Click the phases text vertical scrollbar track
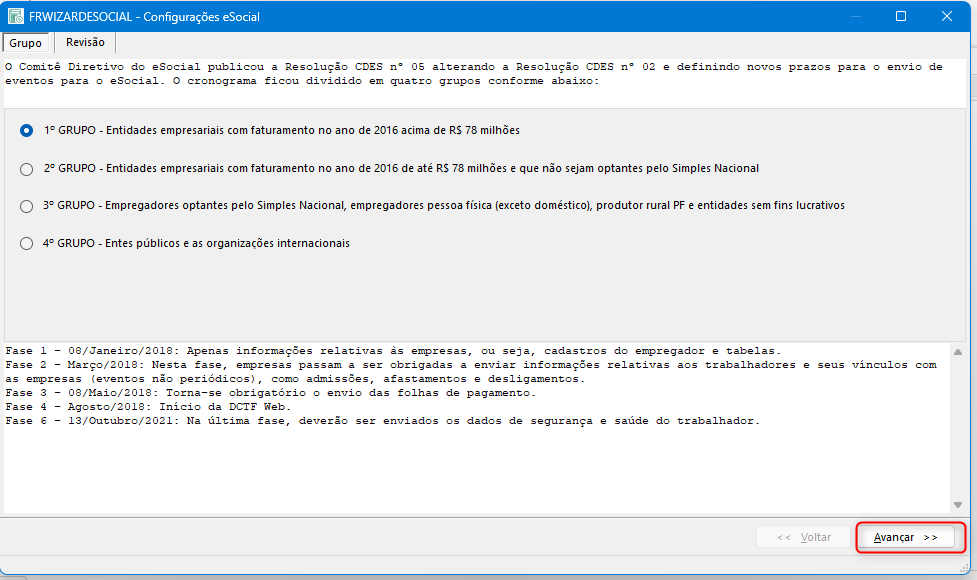977x580 pixels. tap(959, 430)
